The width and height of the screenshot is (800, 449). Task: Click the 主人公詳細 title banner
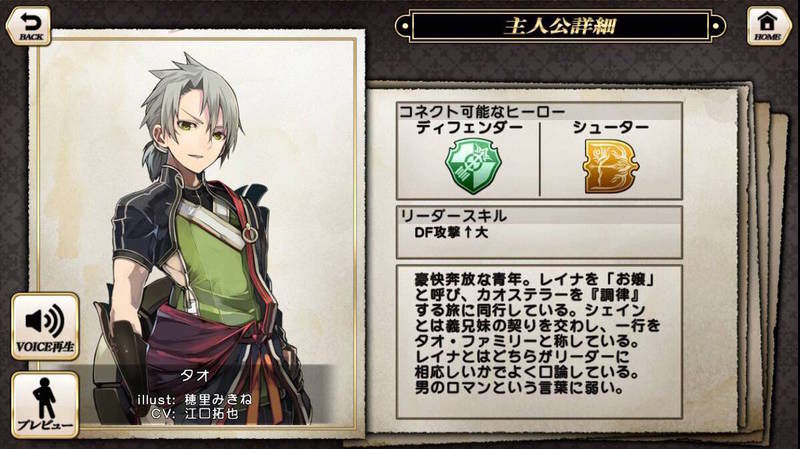tap(560, 26)
